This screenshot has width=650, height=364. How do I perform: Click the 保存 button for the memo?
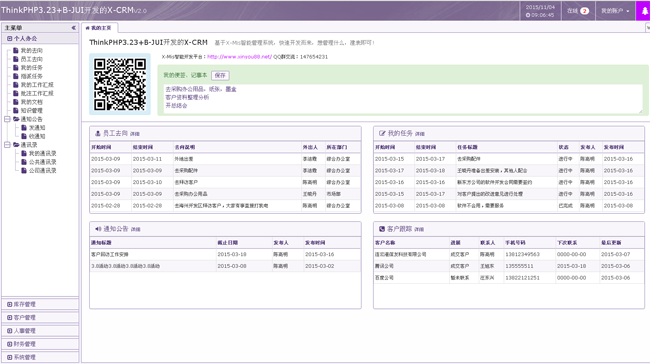[x=220, y=75]
